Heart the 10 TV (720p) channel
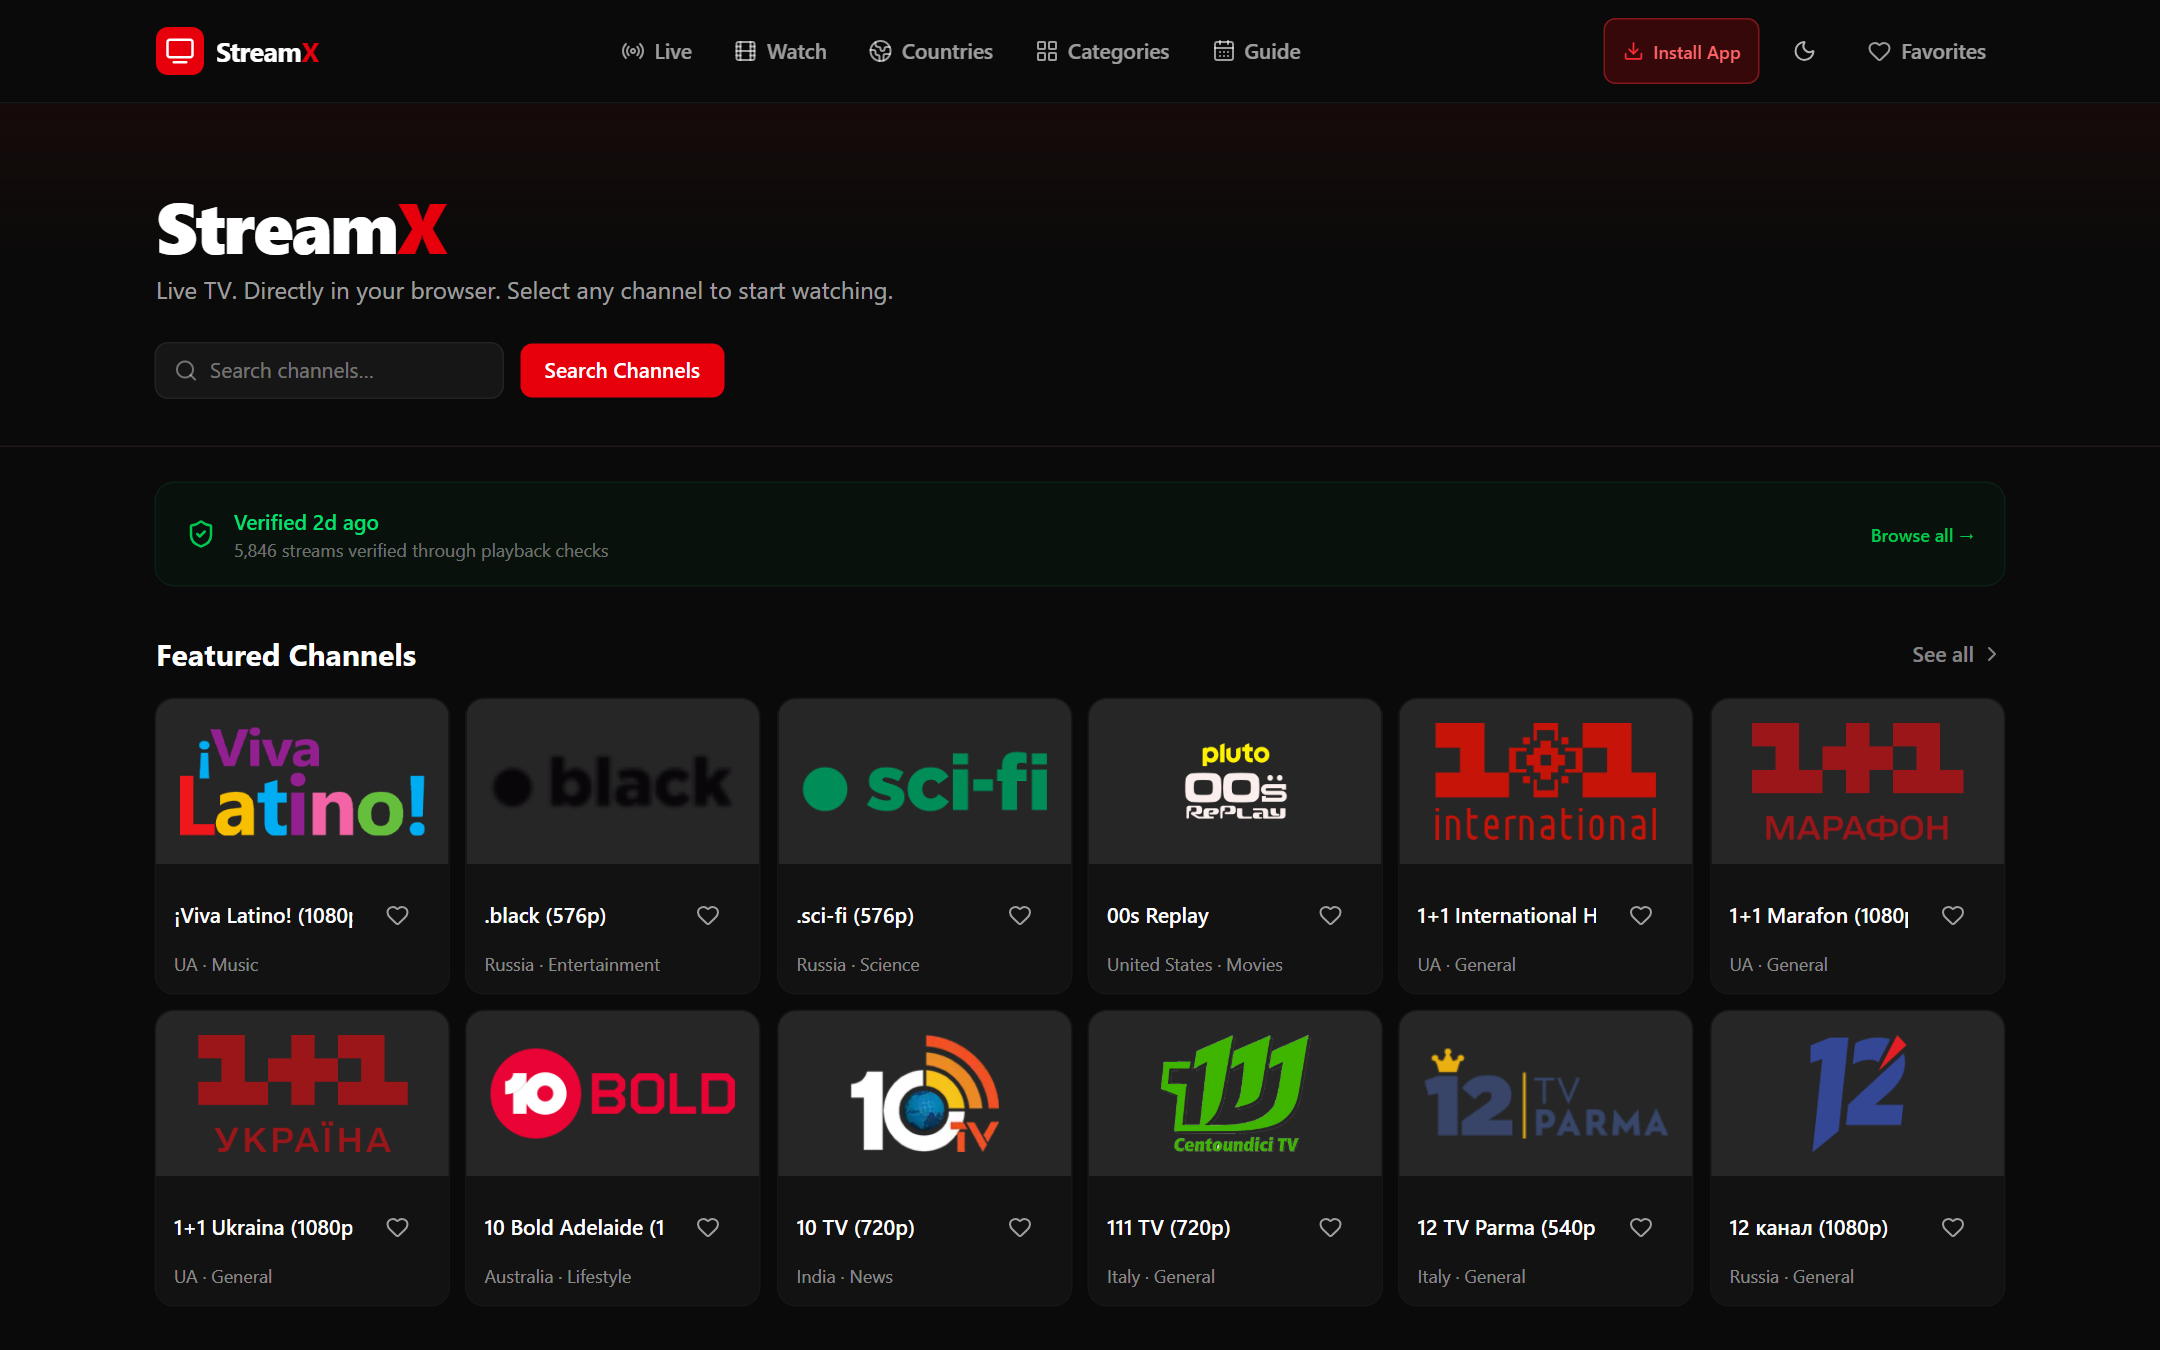2160x1350 pixels. (x=1020, y=1227)
